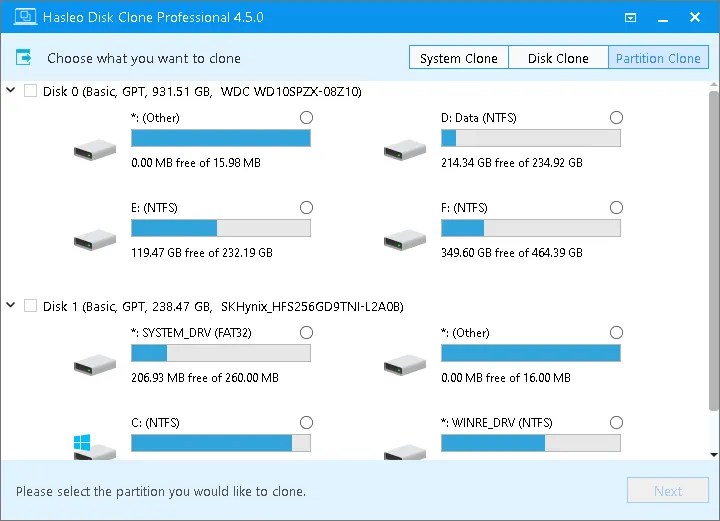Click "0.00 MB free of 15.98 MB" text
This screenshot has height=521, width=720.
tap(196, 162)
